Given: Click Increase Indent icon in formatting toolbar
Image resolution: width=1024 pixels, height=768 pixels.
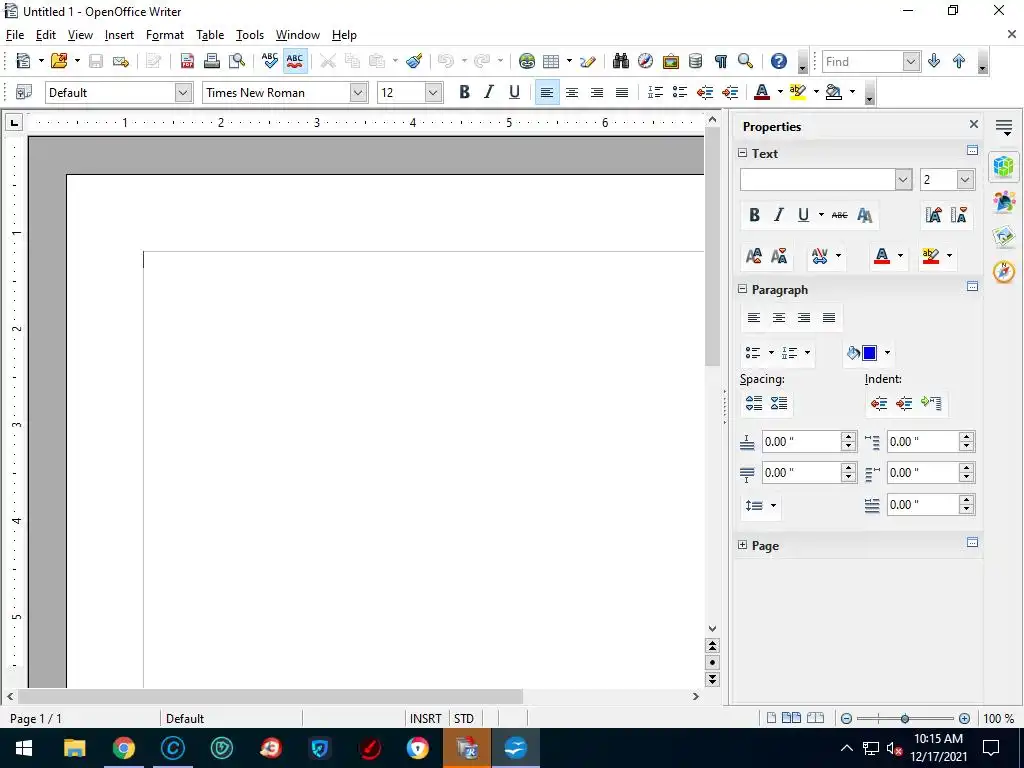Looking at the screenshot, I should 730,93.
